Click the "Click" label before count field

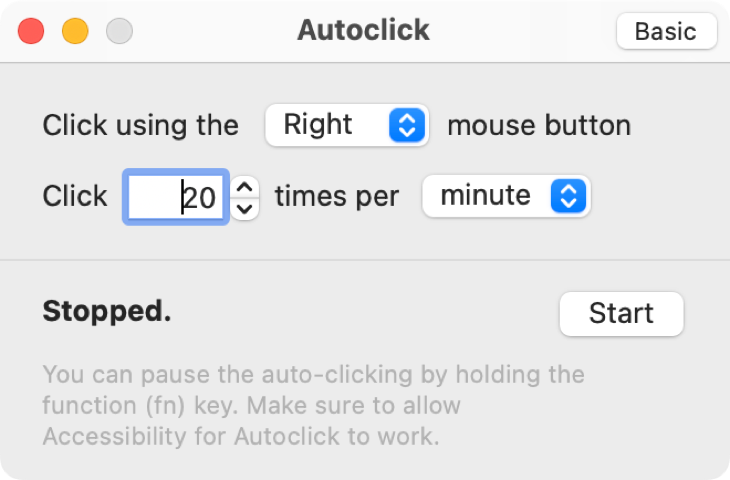pos(75,196)
